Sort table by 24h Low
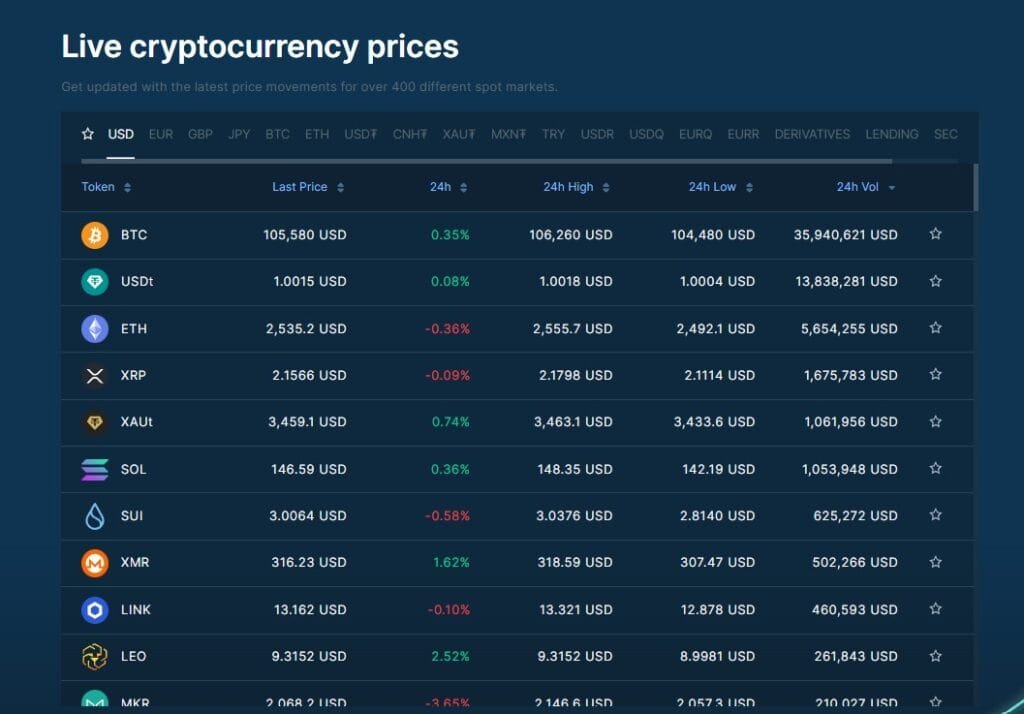 coord(720,187)
